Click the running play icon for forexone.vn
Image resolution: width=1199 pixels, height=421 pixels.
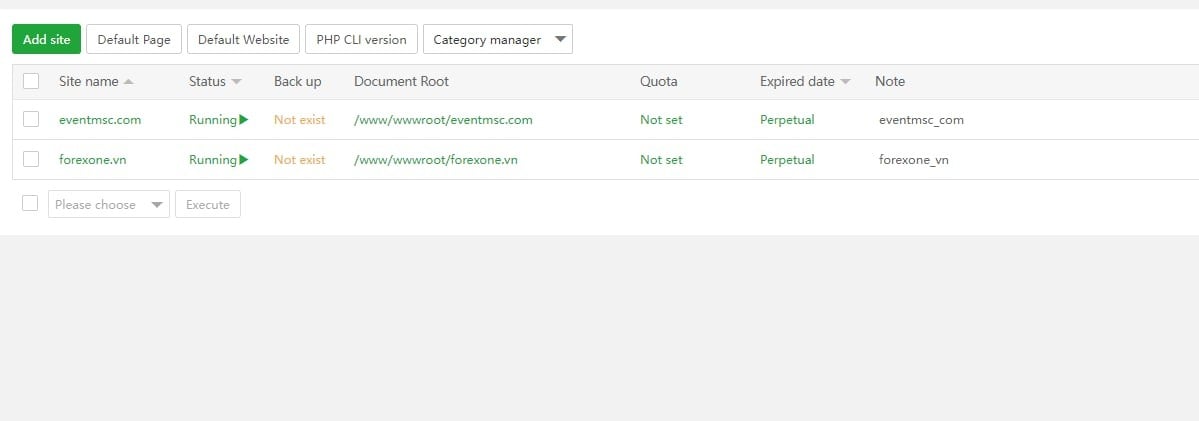point(244,160)
